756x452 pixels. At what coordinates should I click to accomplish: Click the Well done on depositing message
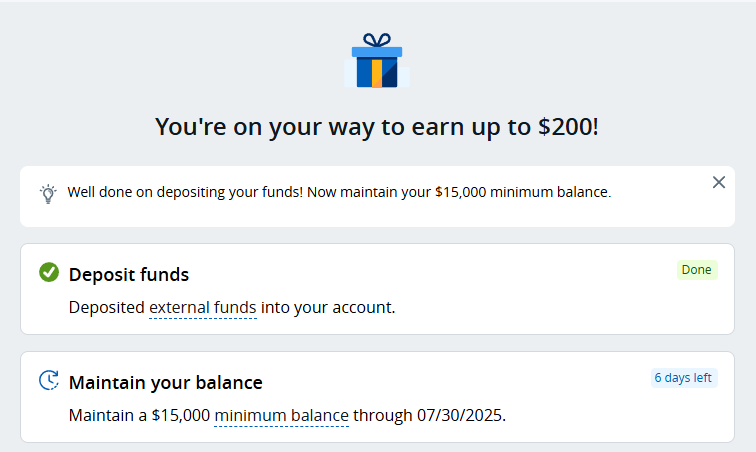[339, 192]
